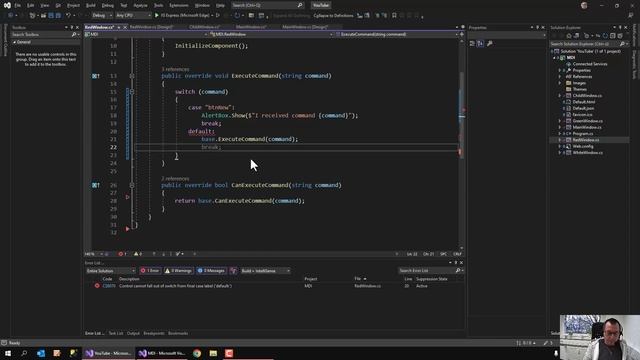
Task: Open the Debug menu
Action: pos(108,5)
